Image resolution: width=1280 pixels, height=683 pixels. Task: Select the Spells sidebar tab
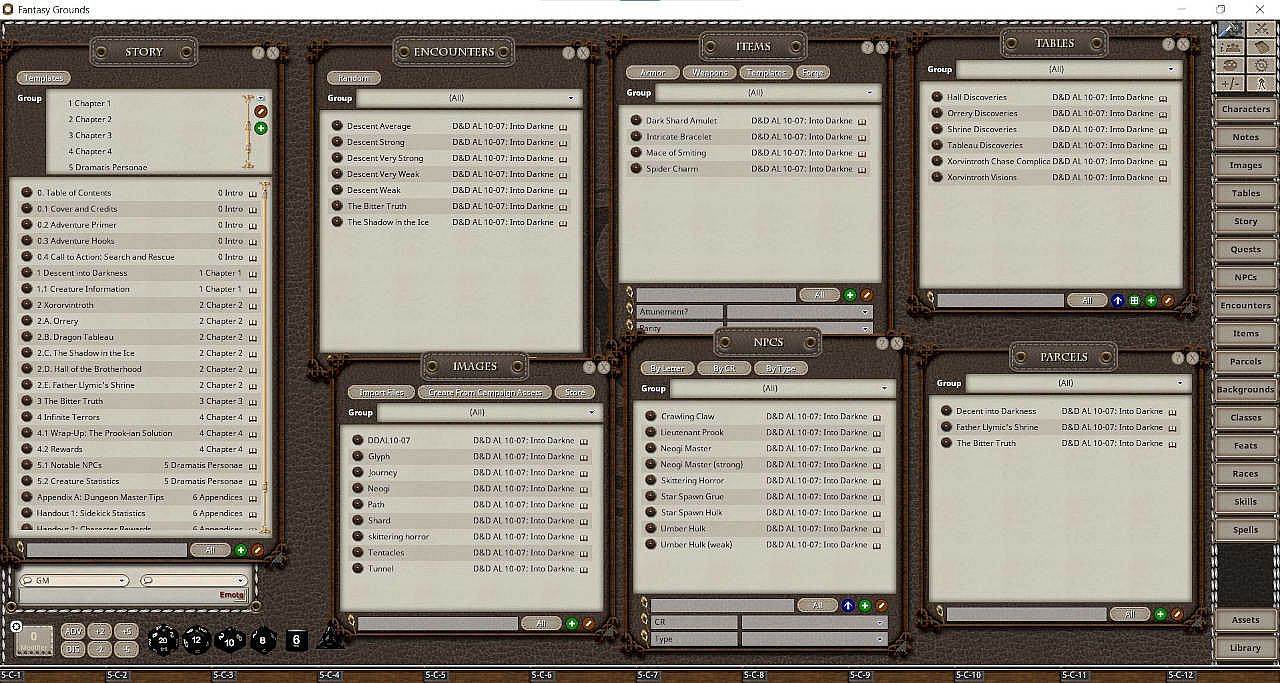pyautogui.click(x=1245, y=530)
